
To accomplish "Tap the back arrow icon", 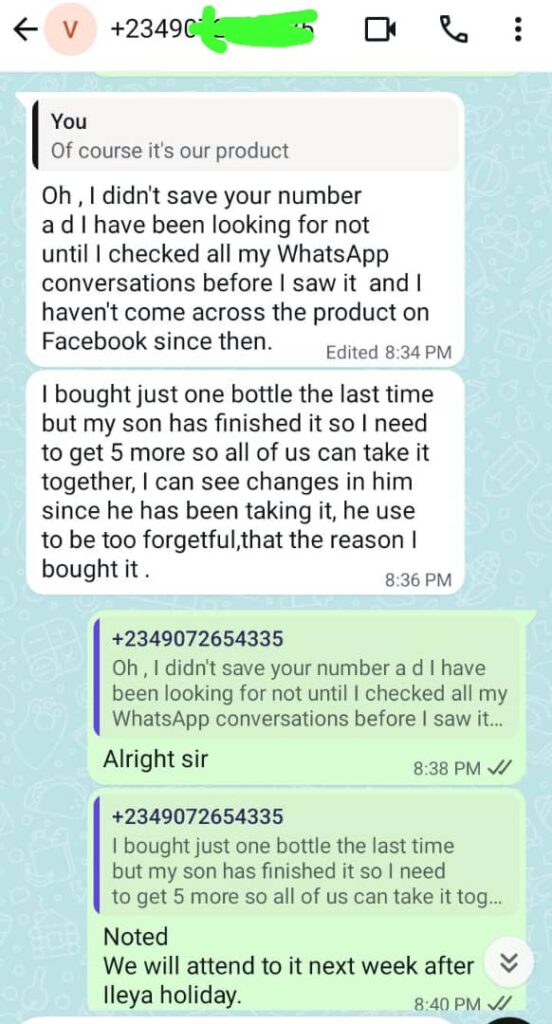I will point(24,30).
